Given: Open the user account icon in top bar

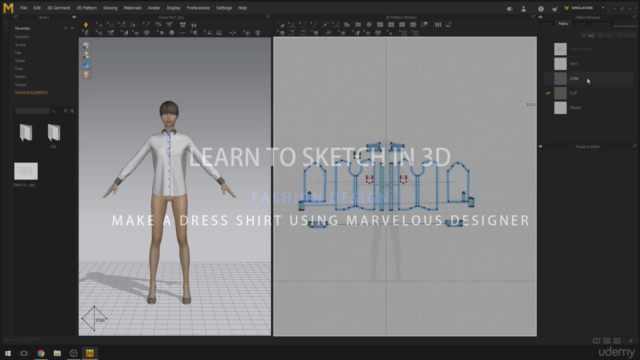Looking at the screenshot, I should point(524,9).
